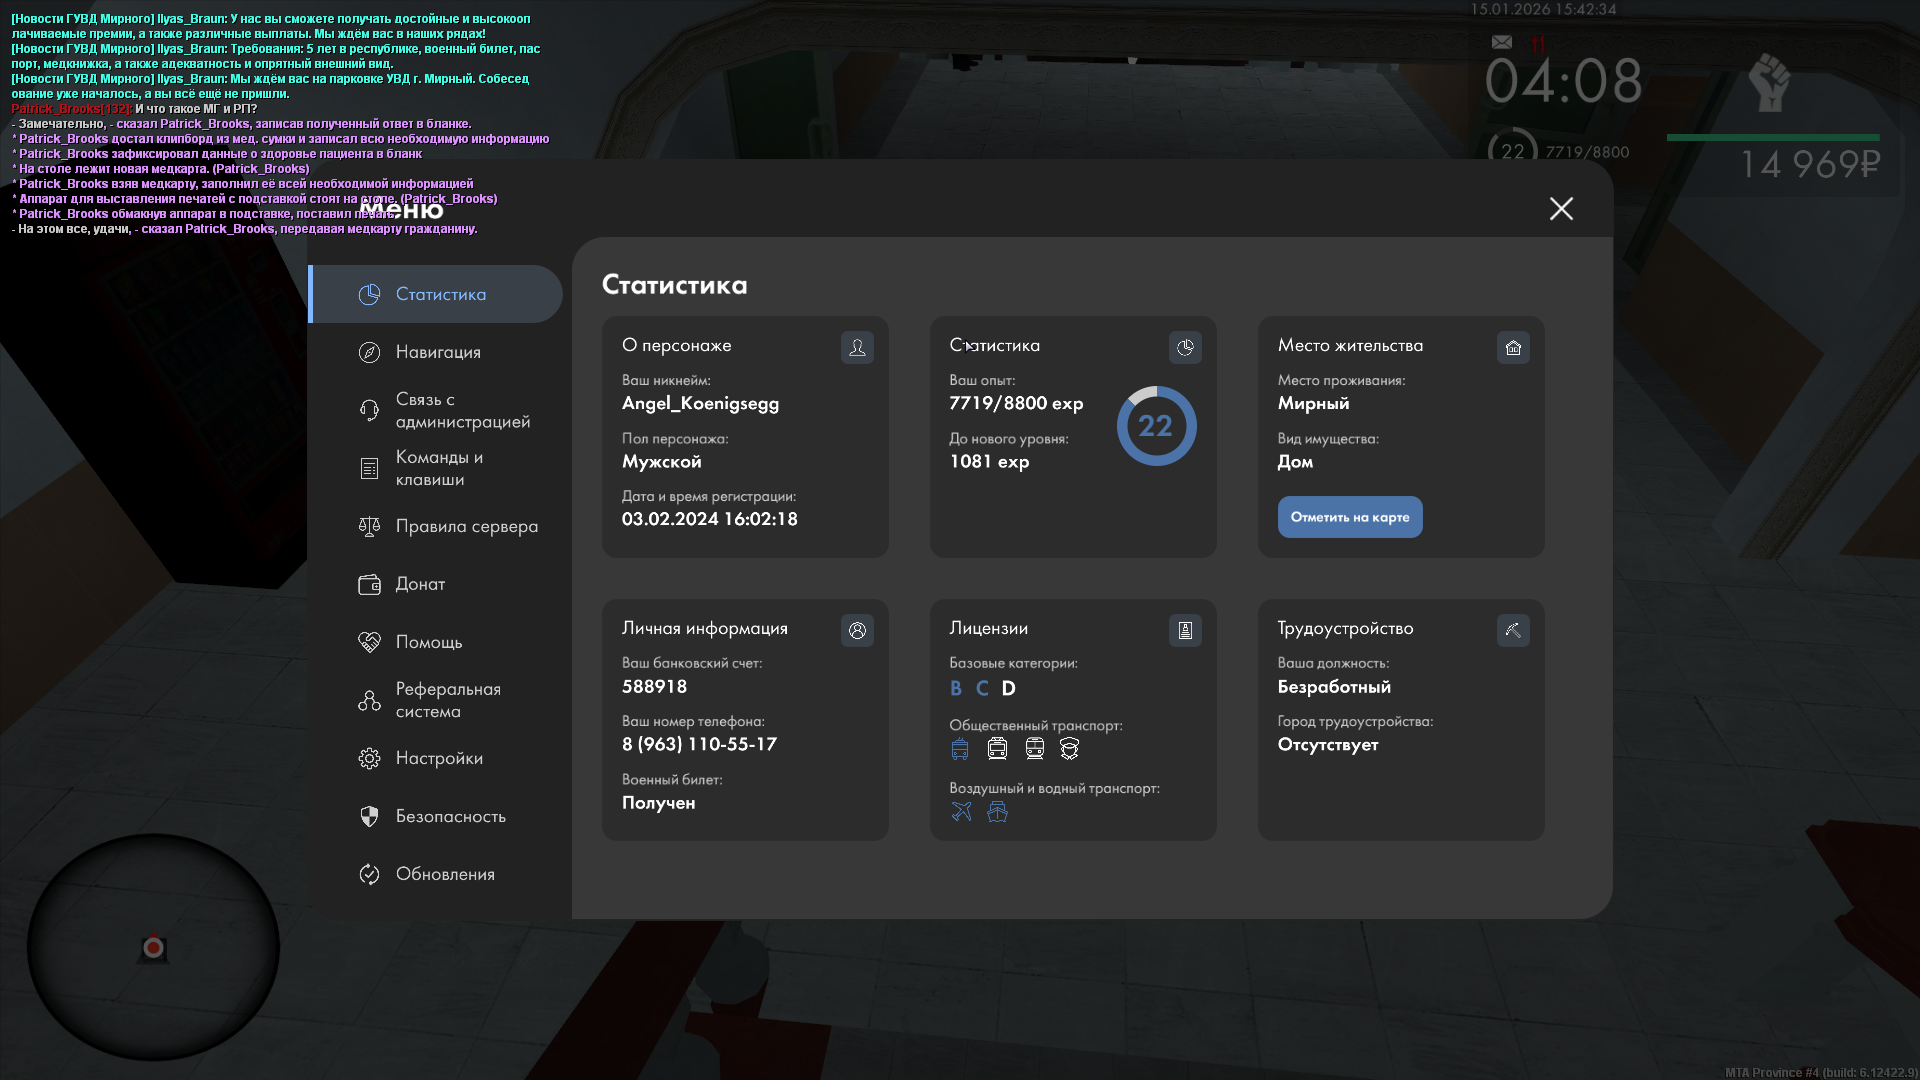Click the circular minimap radar

click(x=153, y=946)
